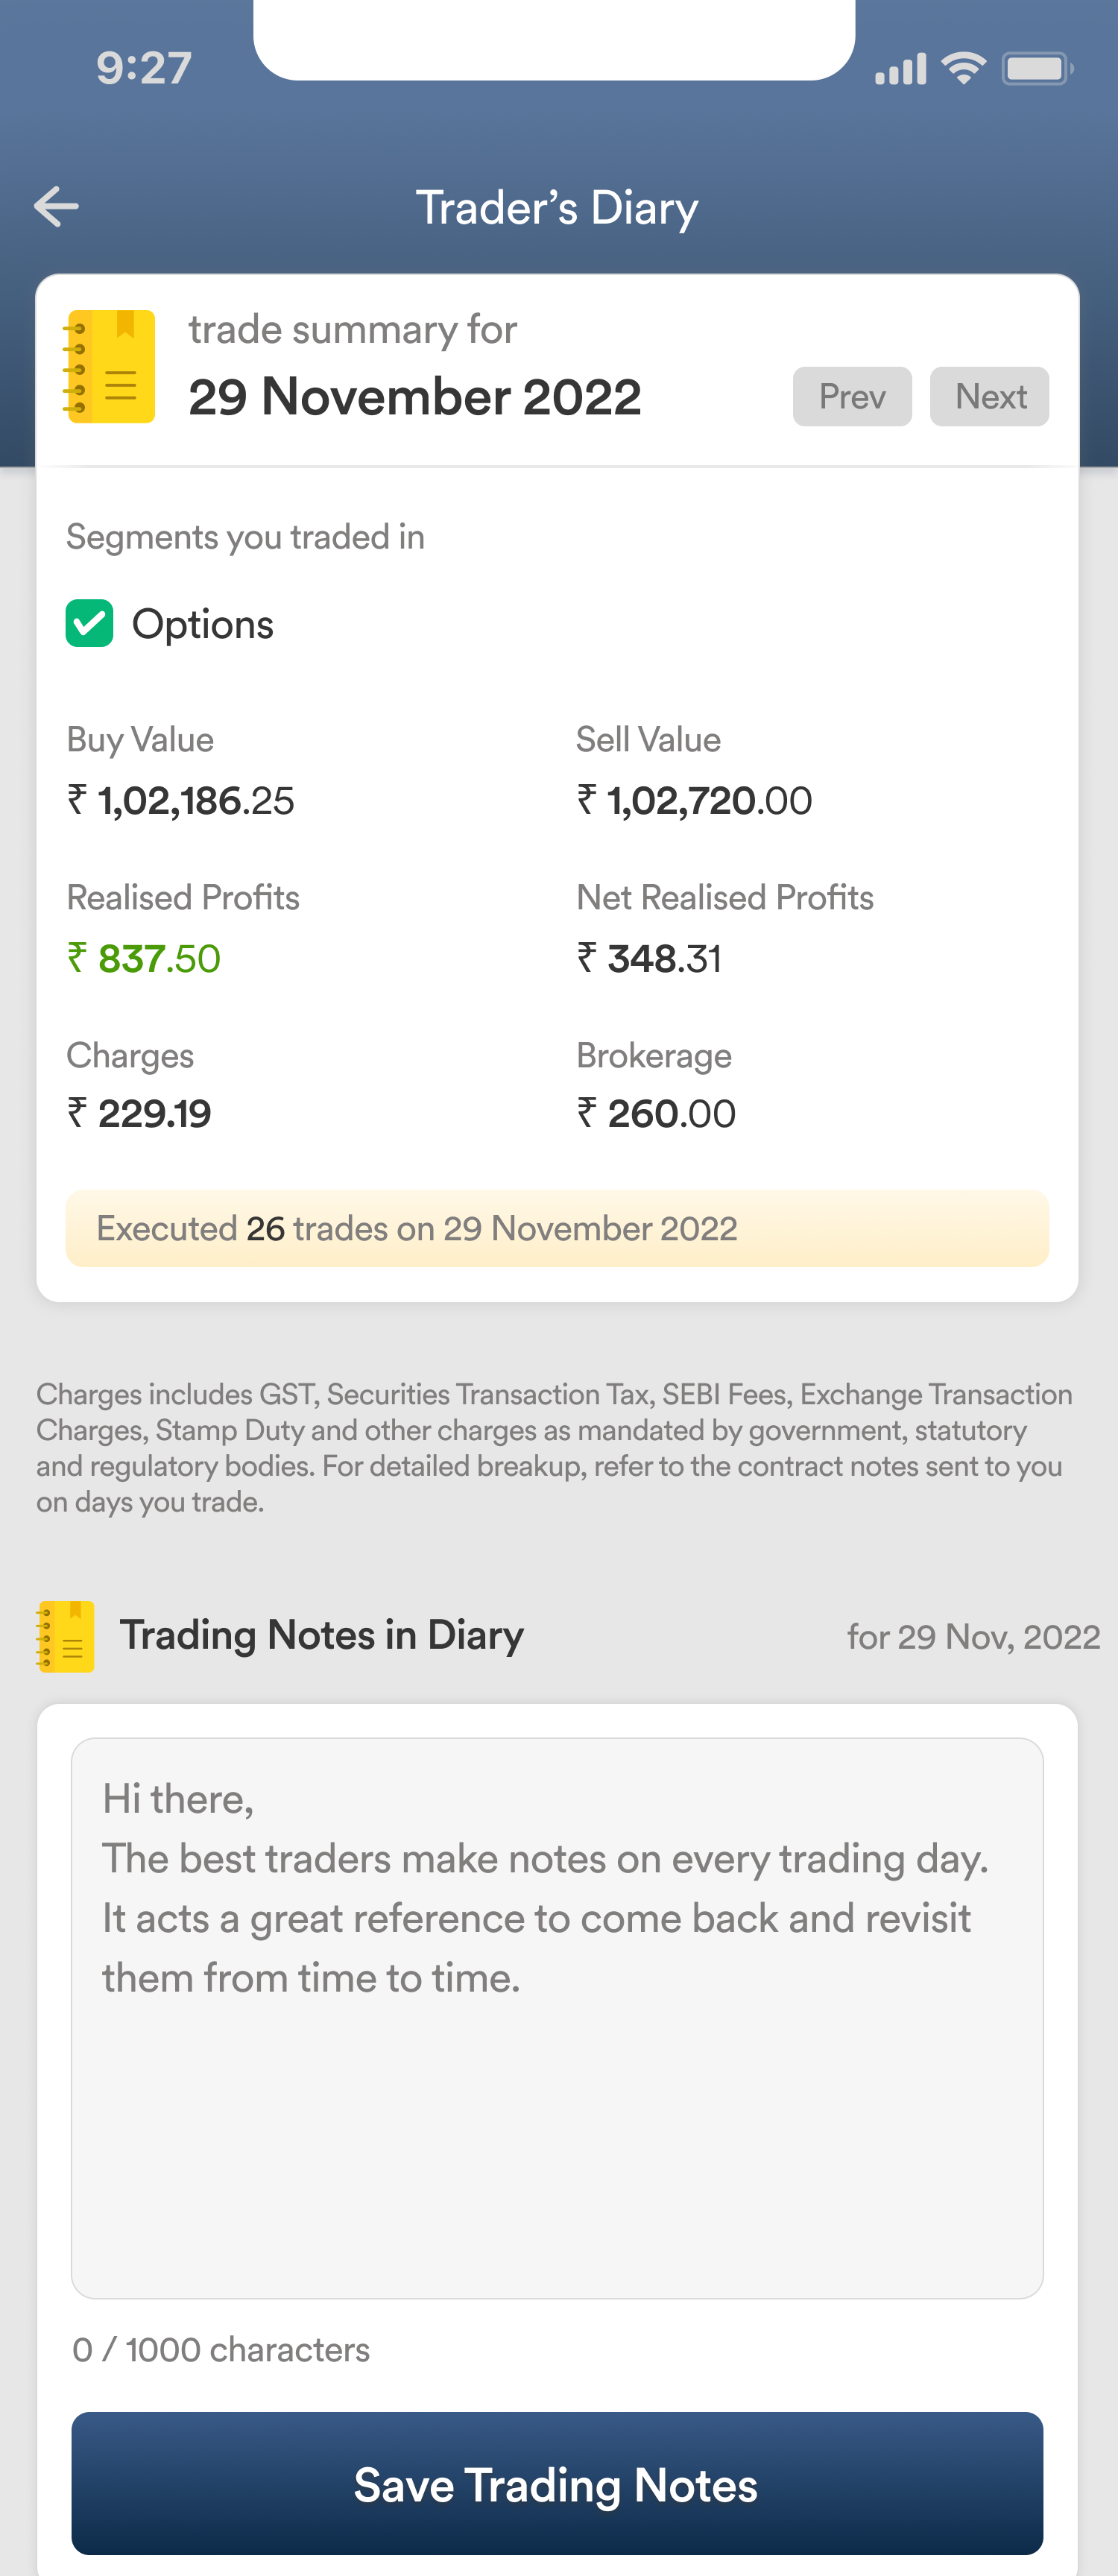Tap the Wi-Fi status icon
The width and height of the screenshot is (1118, 2576).
[964, 68]
